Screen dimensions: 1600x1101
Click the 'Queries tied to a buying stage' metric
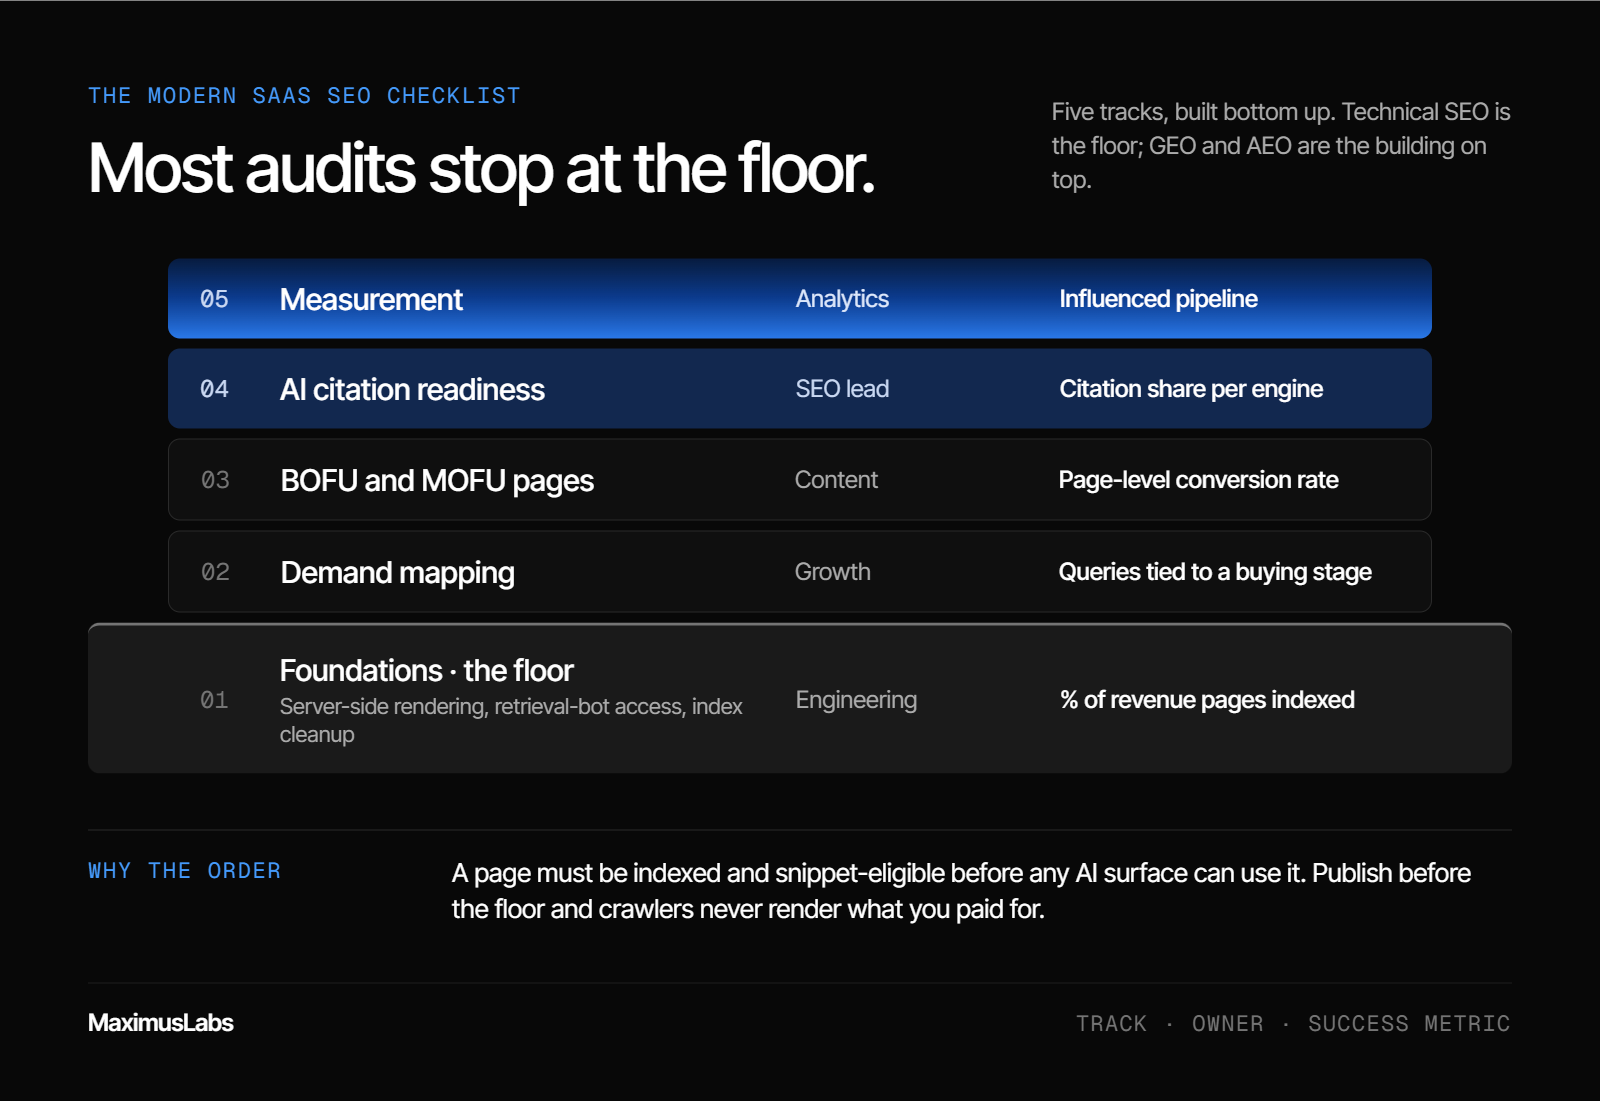(1215, 572)
